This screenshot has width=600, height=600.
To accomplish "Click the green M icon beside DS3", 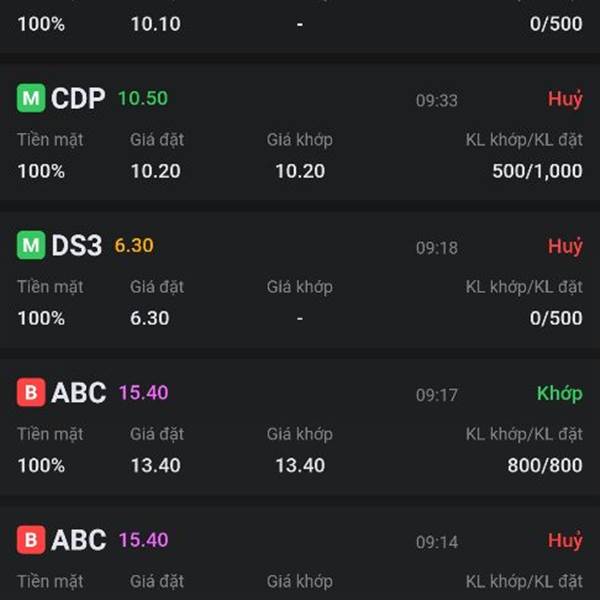I will point(31,246).
